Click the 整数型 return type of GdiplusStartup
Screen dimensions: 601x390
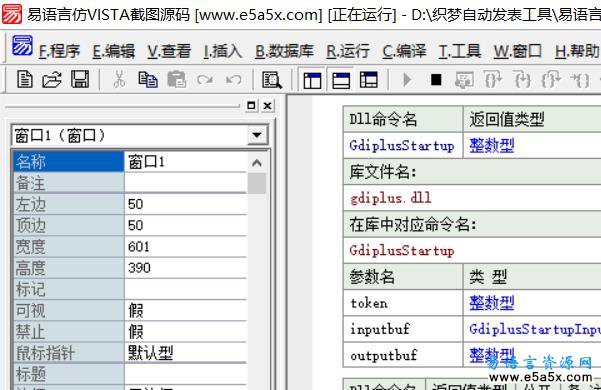(492, 146)
